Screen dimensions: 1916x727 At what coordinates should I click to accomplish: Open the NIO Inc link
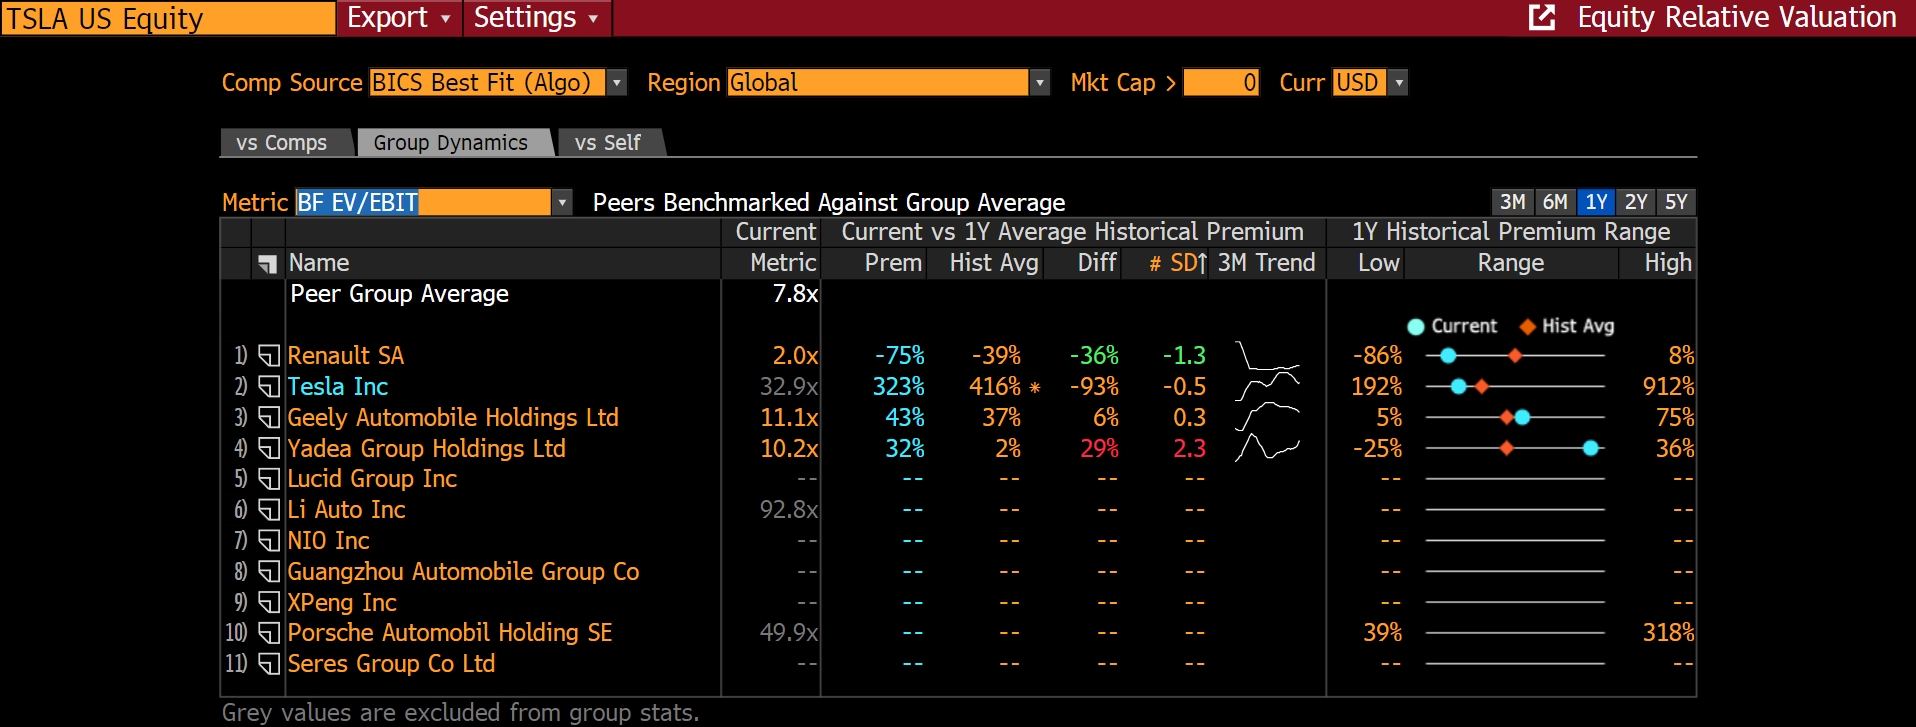(329, 541)
